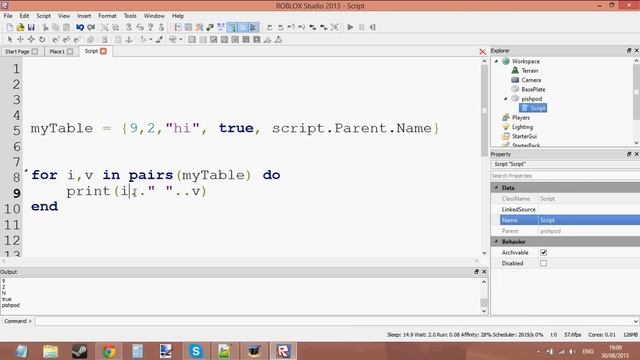Close the Script tab with red X
640x360 pixels.
tap(103, 51)
